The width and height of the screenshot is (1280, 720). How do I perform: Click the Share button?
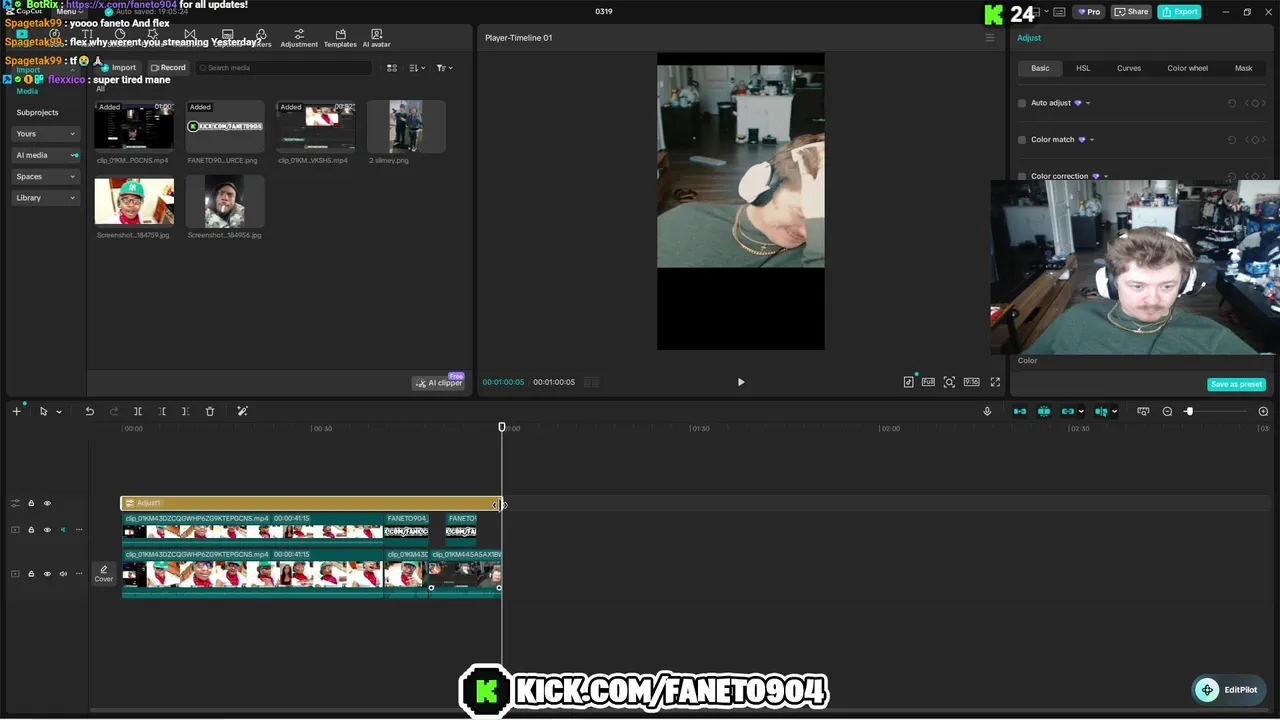pyautogui.click(x=1132, y=12)
